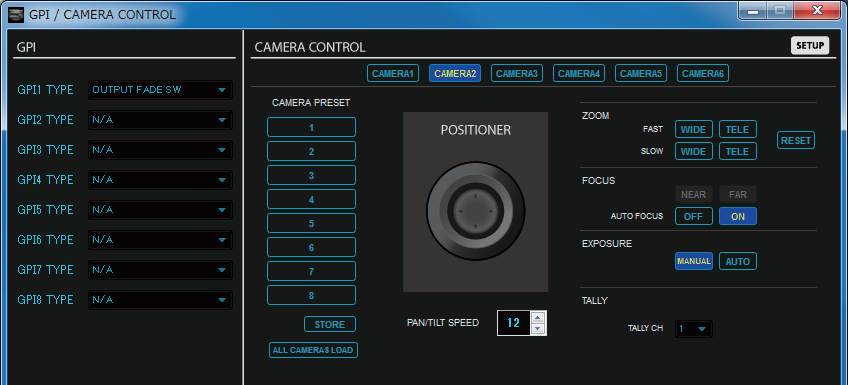
Task: Zoom FAST WIDE
Action: [693, 129]
